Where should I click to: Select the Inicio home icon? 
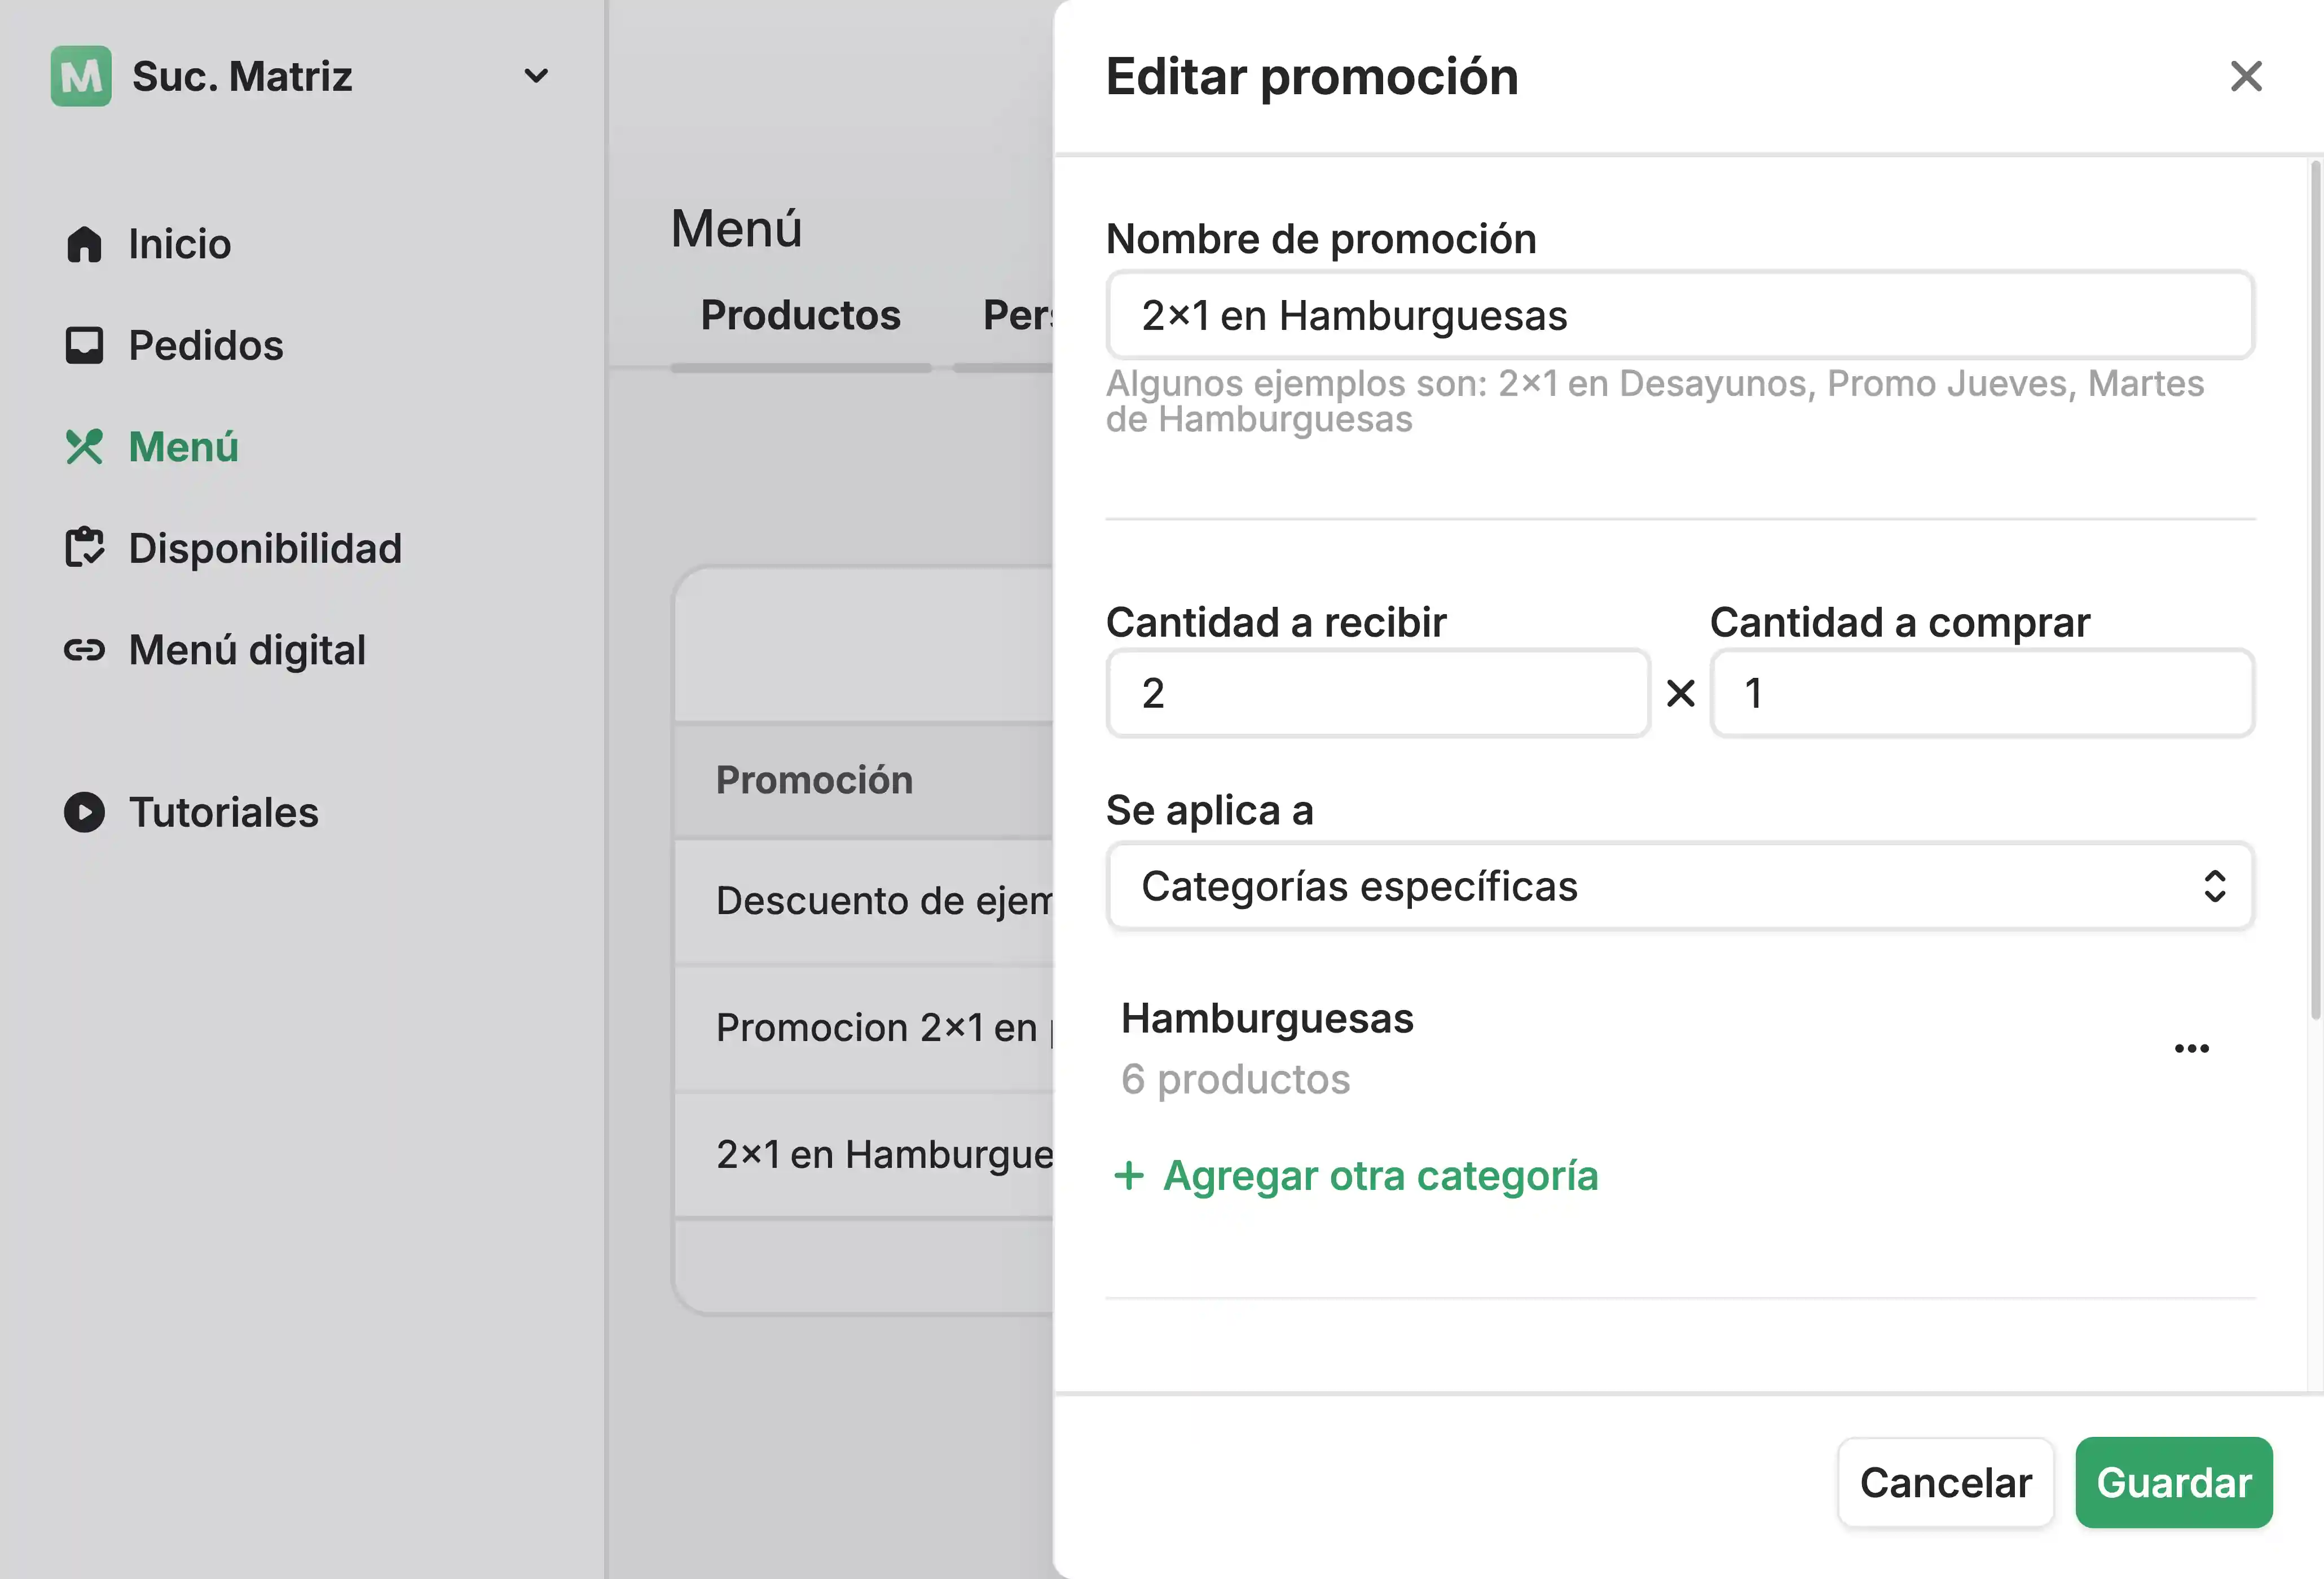(85, 243)
